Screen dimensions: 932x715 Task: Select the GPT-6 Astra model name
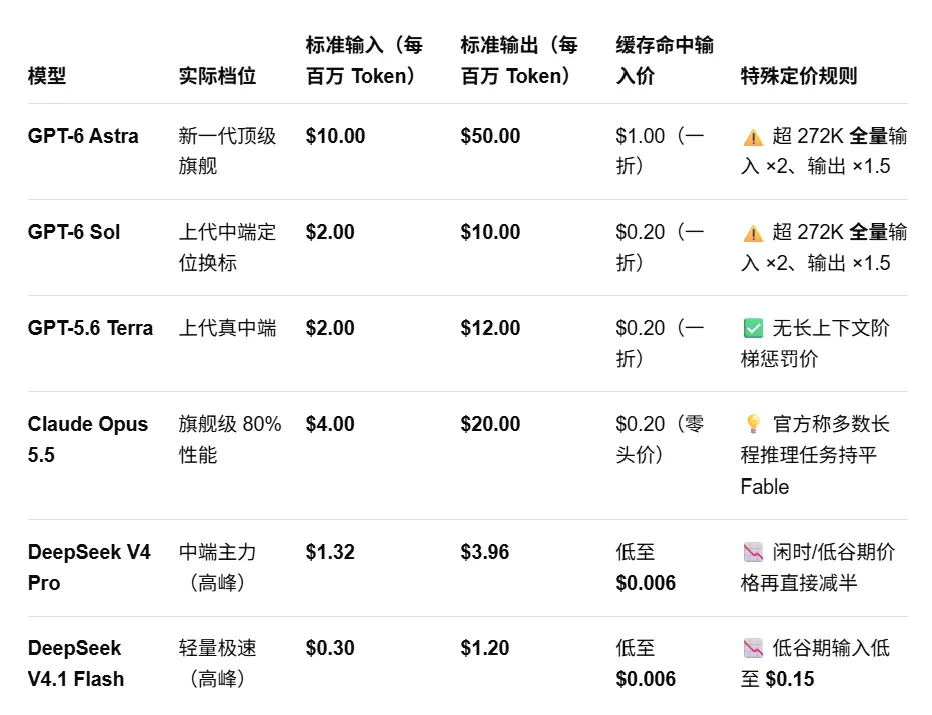(83, 136)
